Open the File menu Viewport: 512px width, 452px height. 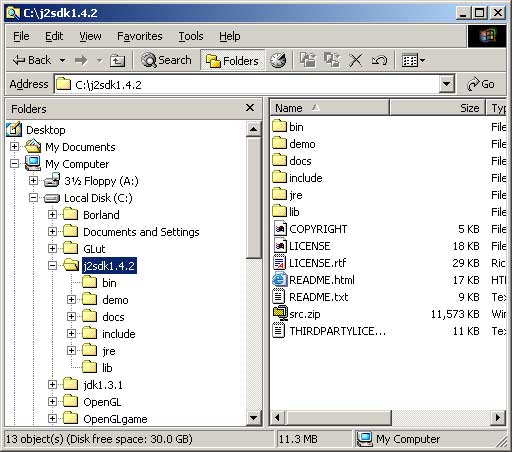(21, 36)
